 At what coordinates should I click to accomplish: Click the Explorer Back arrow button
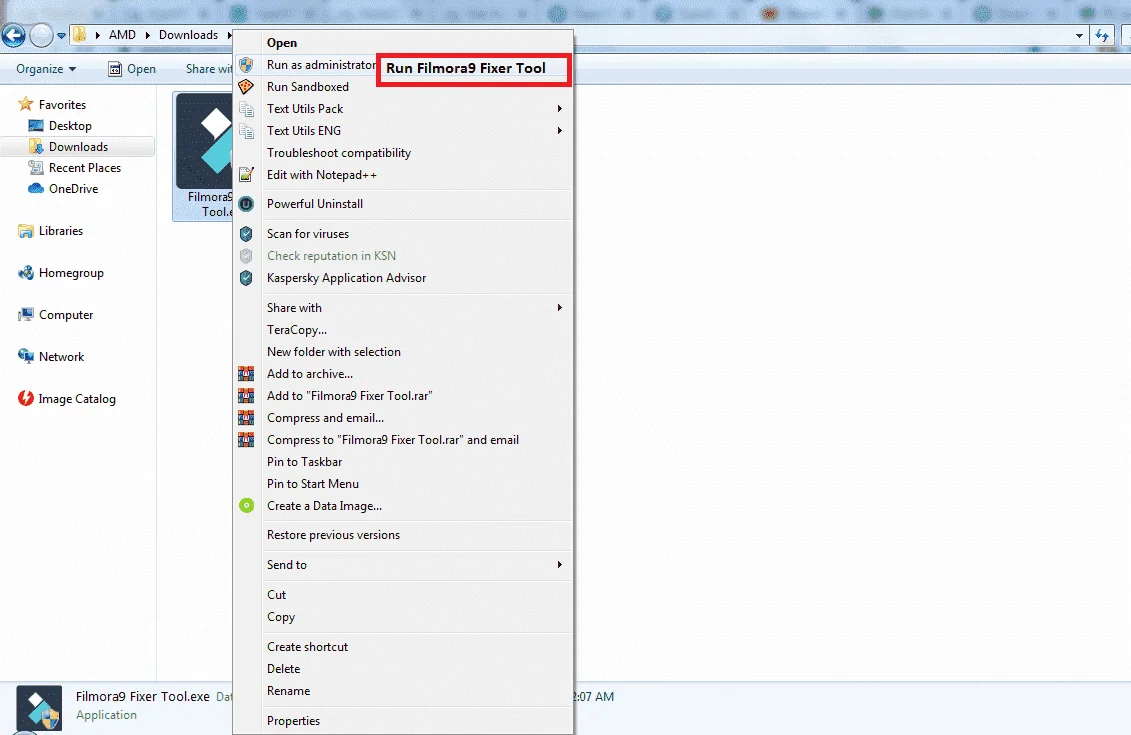(13, 35)
